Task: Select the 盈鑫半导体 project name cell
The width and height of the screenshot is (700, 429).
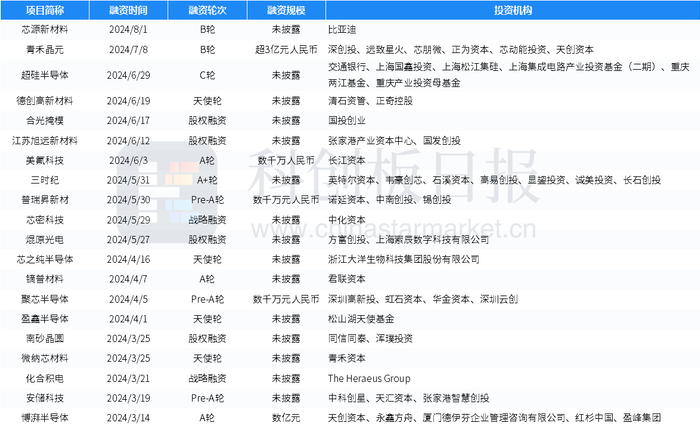Action: [x=45, y=319]
